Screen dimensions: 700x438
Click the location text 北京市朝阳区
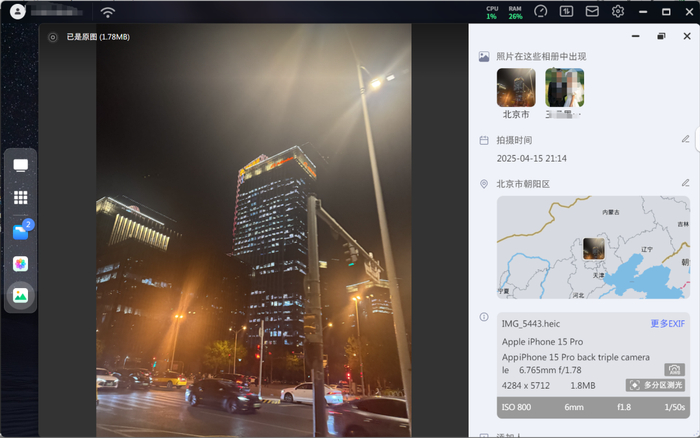pos(523,184)
